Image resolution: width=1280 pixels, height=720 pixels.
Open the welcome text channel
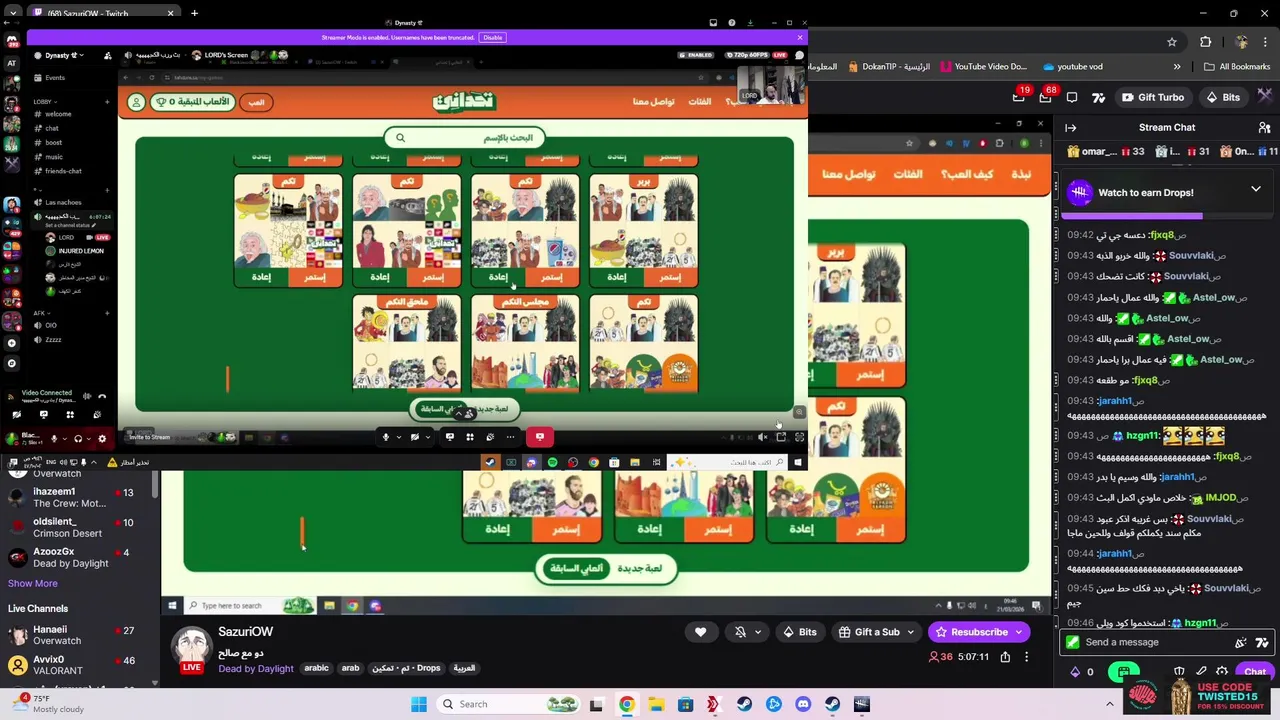(58, 114)
